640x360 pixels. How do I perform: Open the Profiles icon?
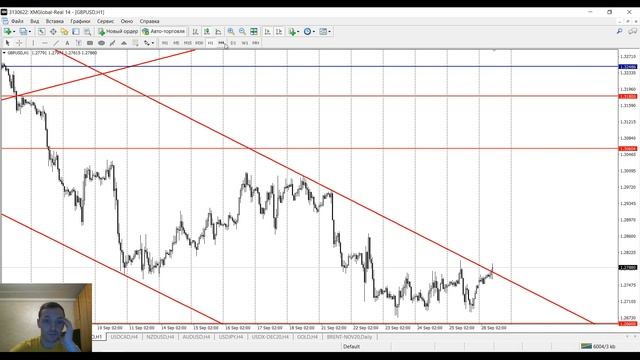coord(23,31)
